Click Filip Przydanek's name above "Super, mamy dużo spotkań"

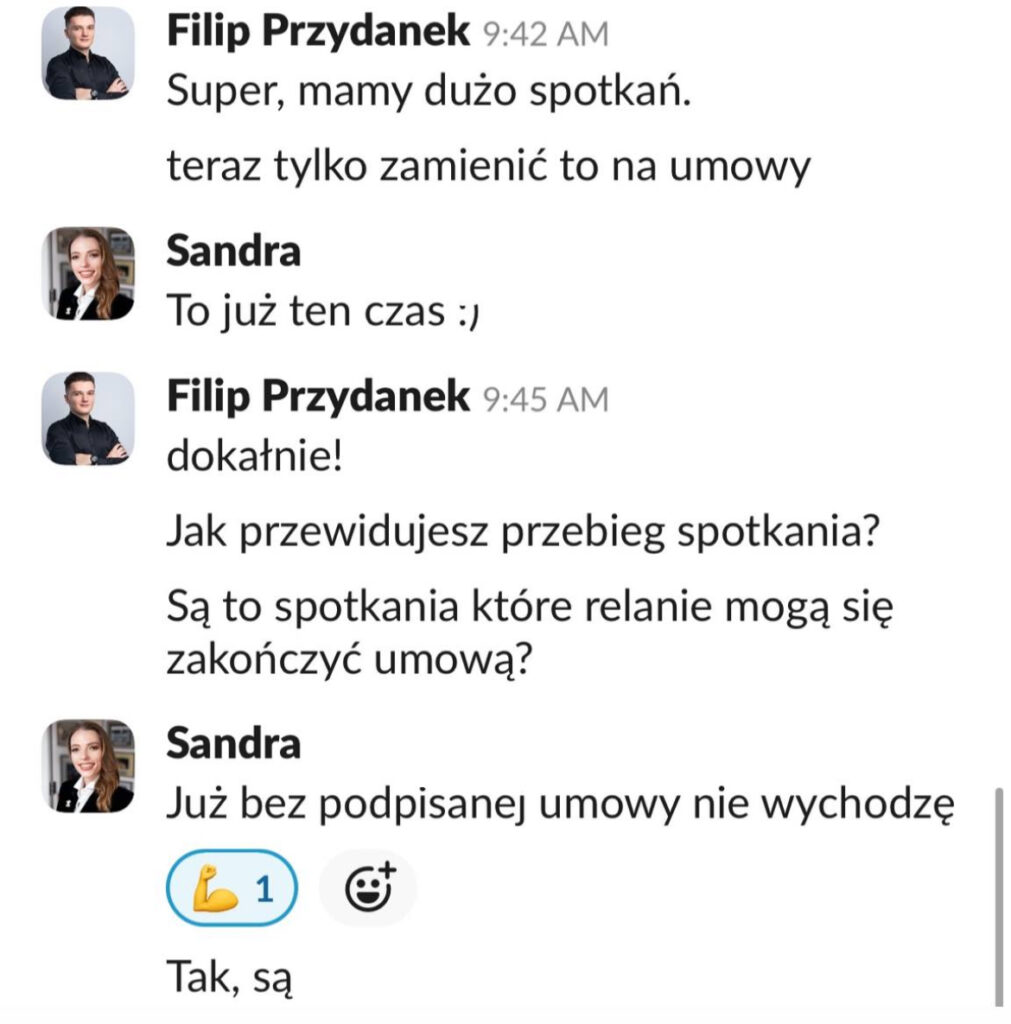tap(318, 32)
